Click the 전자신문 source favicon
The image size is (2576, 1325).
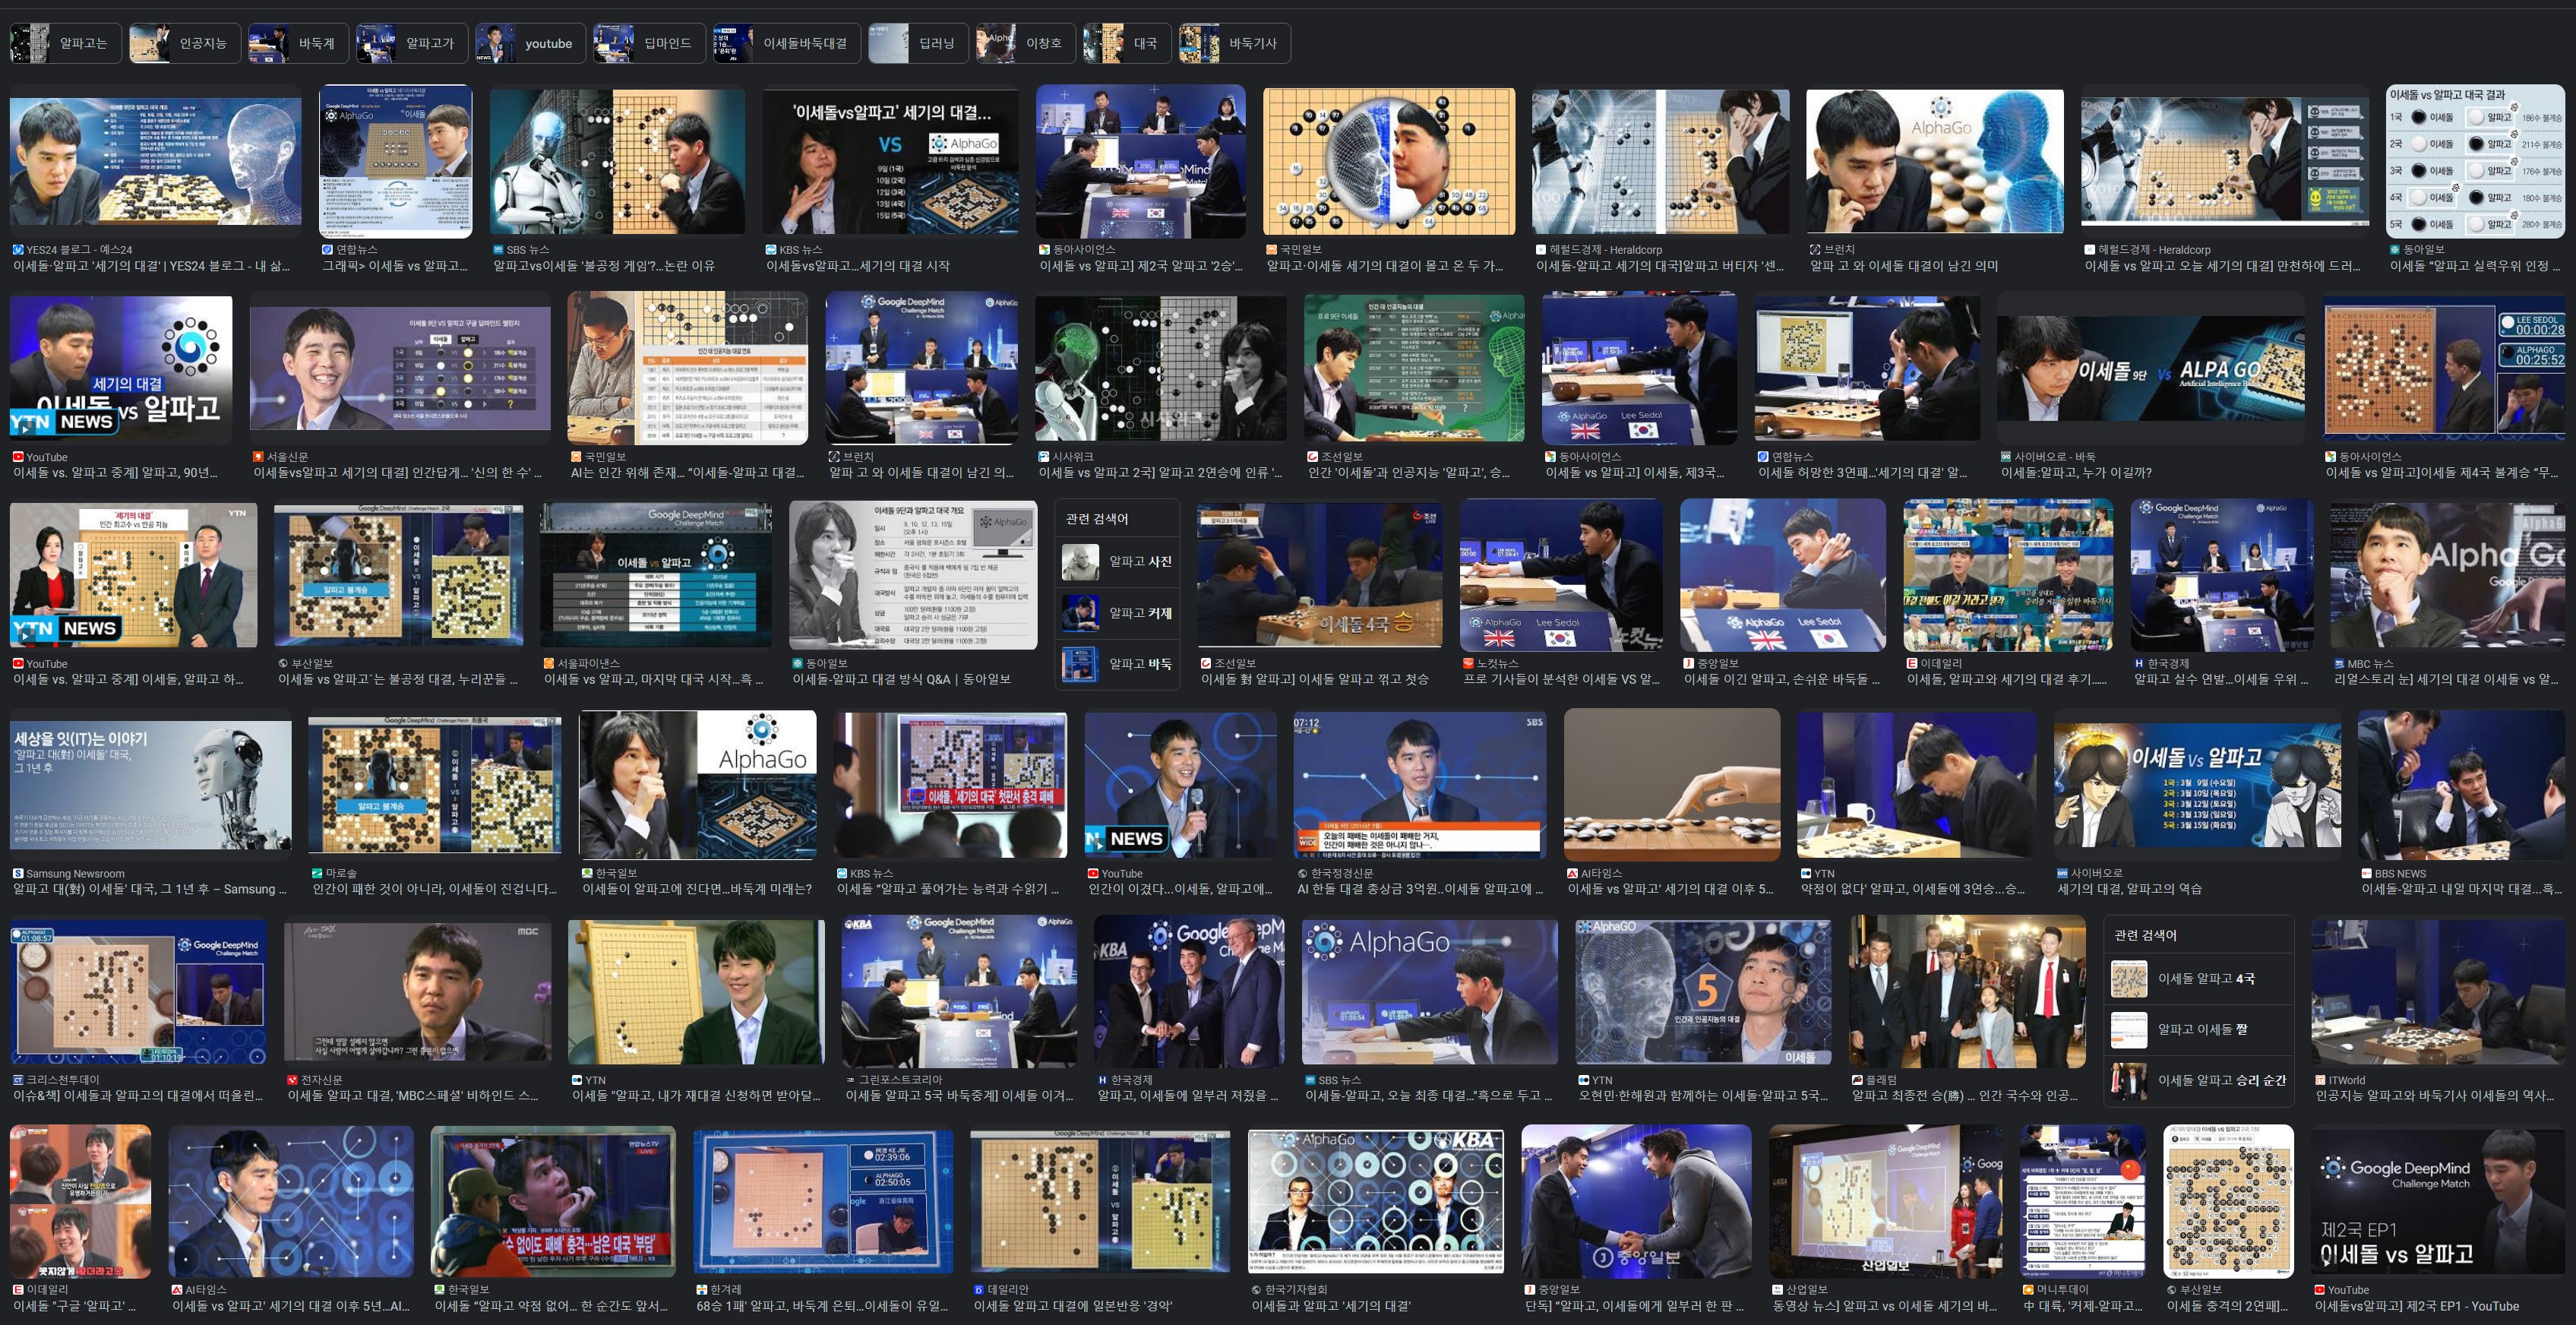coord(292,1081)
